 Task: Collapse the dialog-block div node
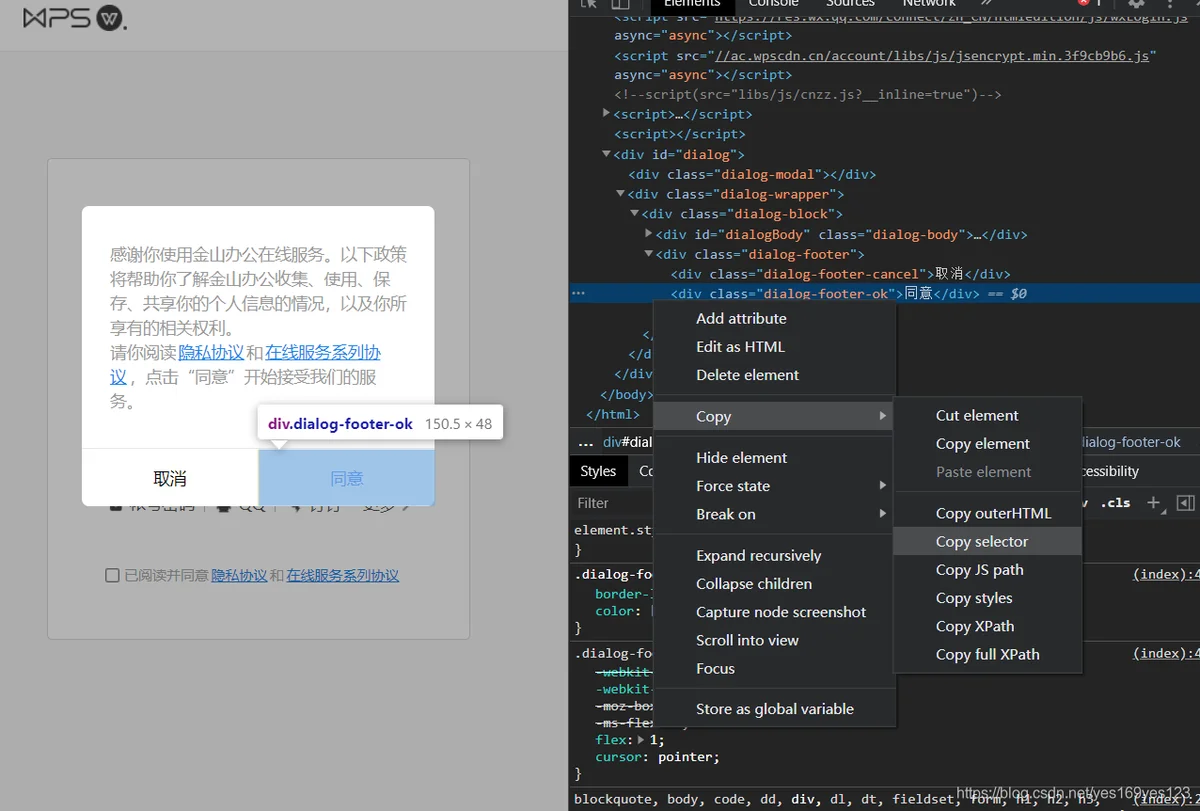point(634,214)
